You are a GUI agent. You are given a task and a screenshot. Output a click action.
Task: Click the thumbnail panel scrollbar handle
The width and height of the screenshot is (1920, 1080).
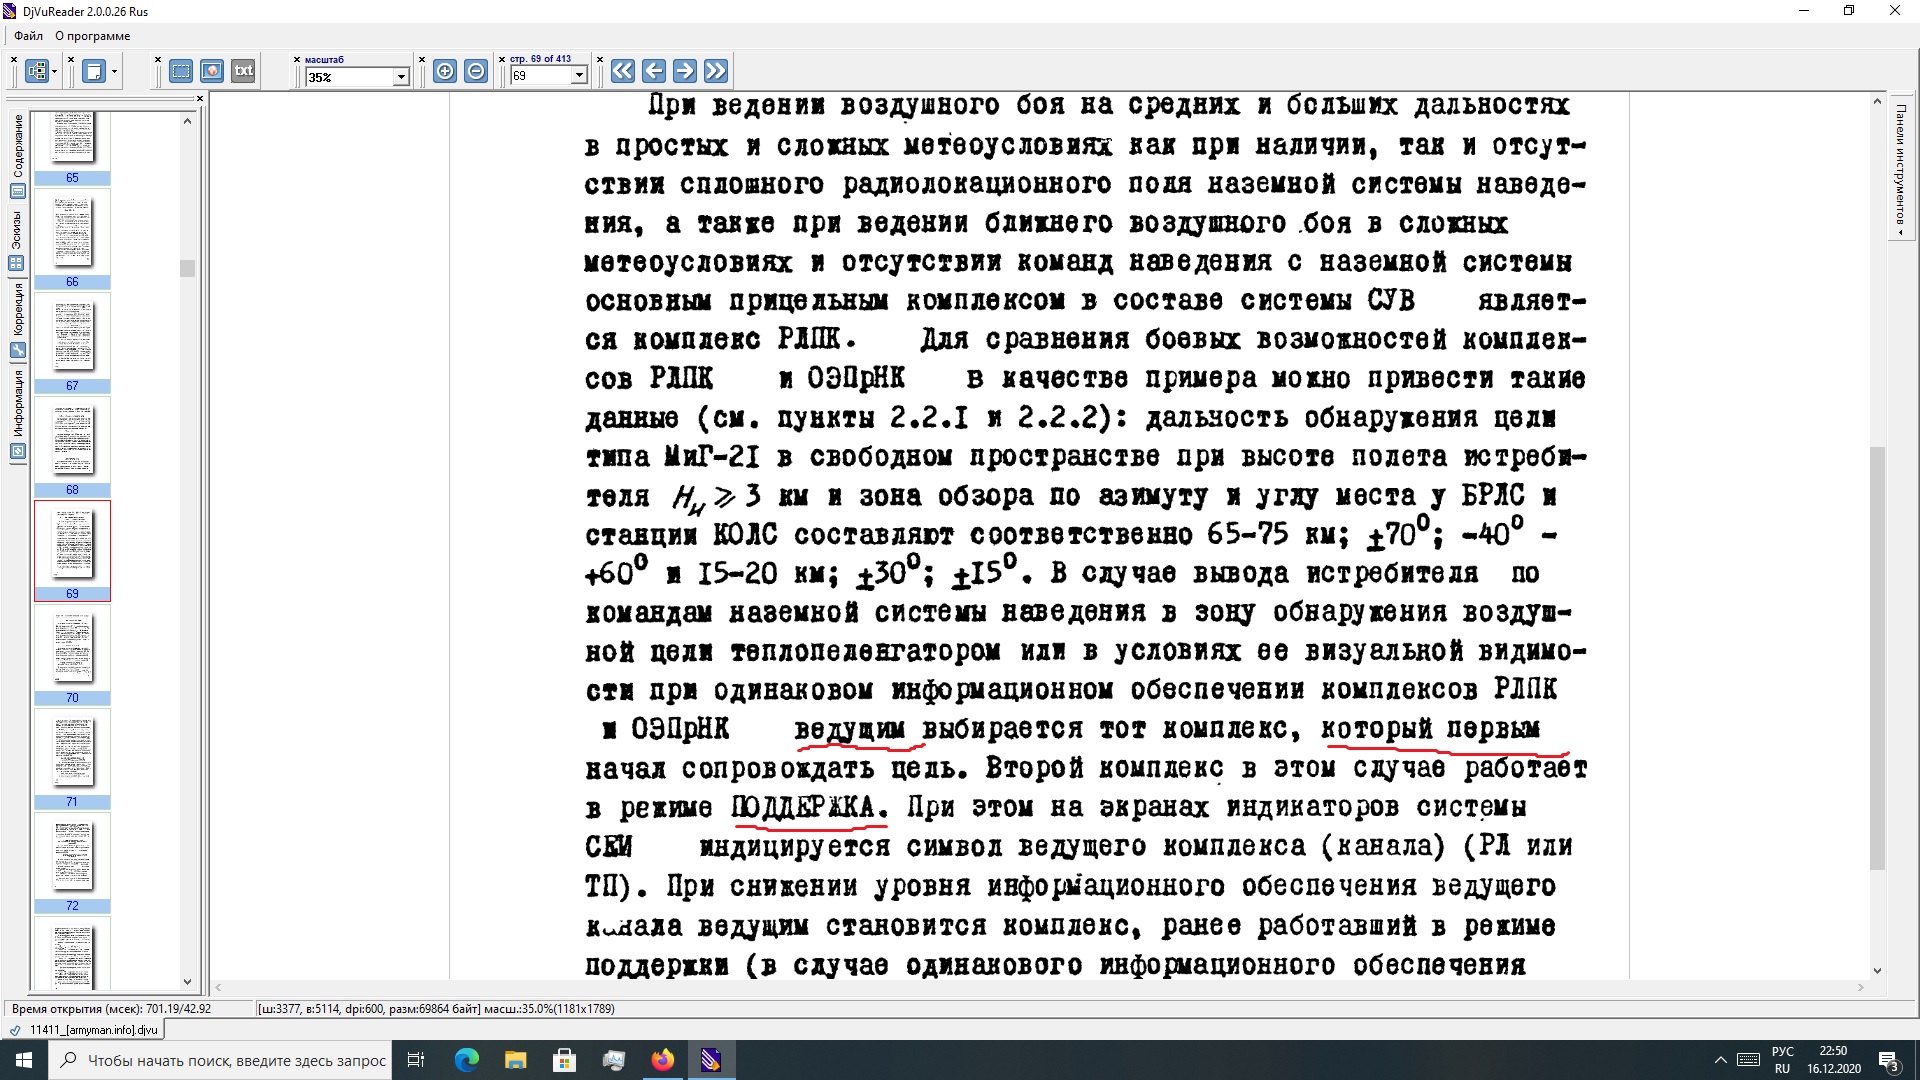coord(187,268)
